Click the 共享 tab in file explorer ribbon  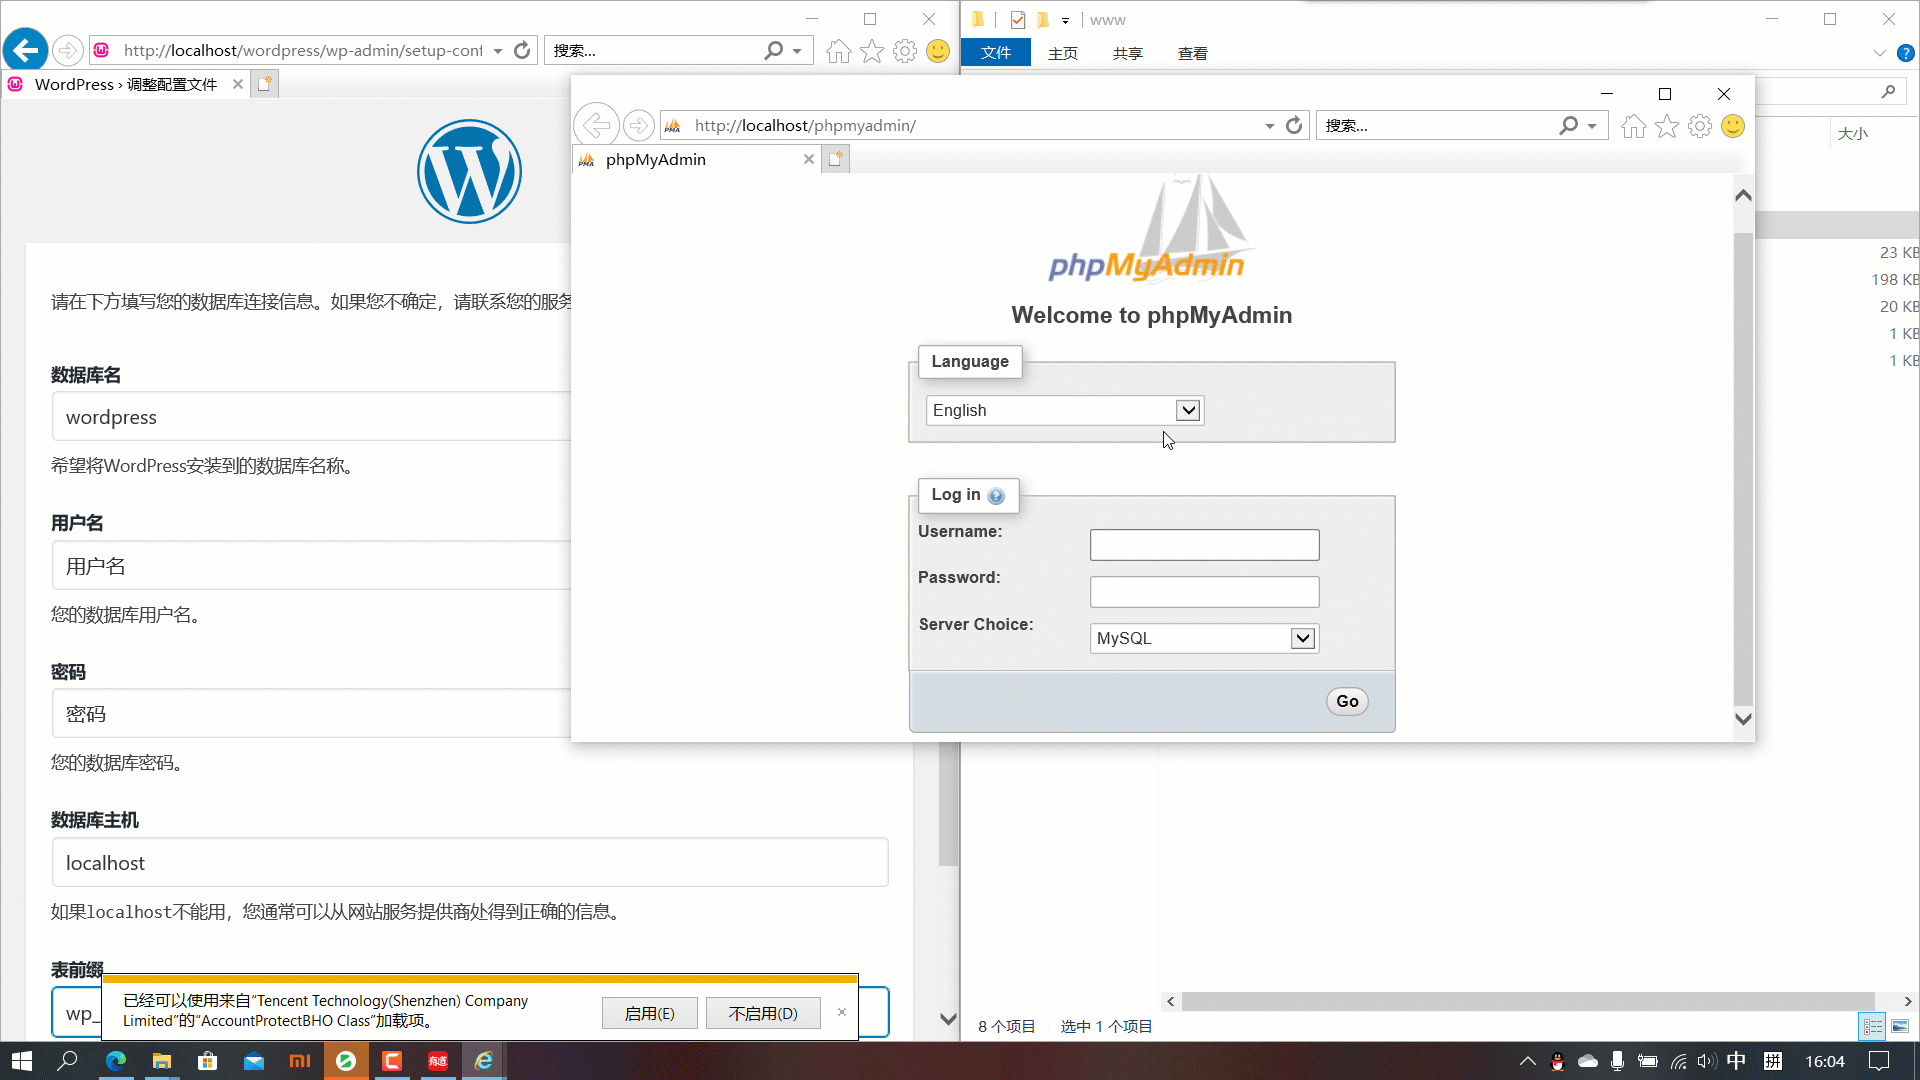click(x=1129, y=53)
